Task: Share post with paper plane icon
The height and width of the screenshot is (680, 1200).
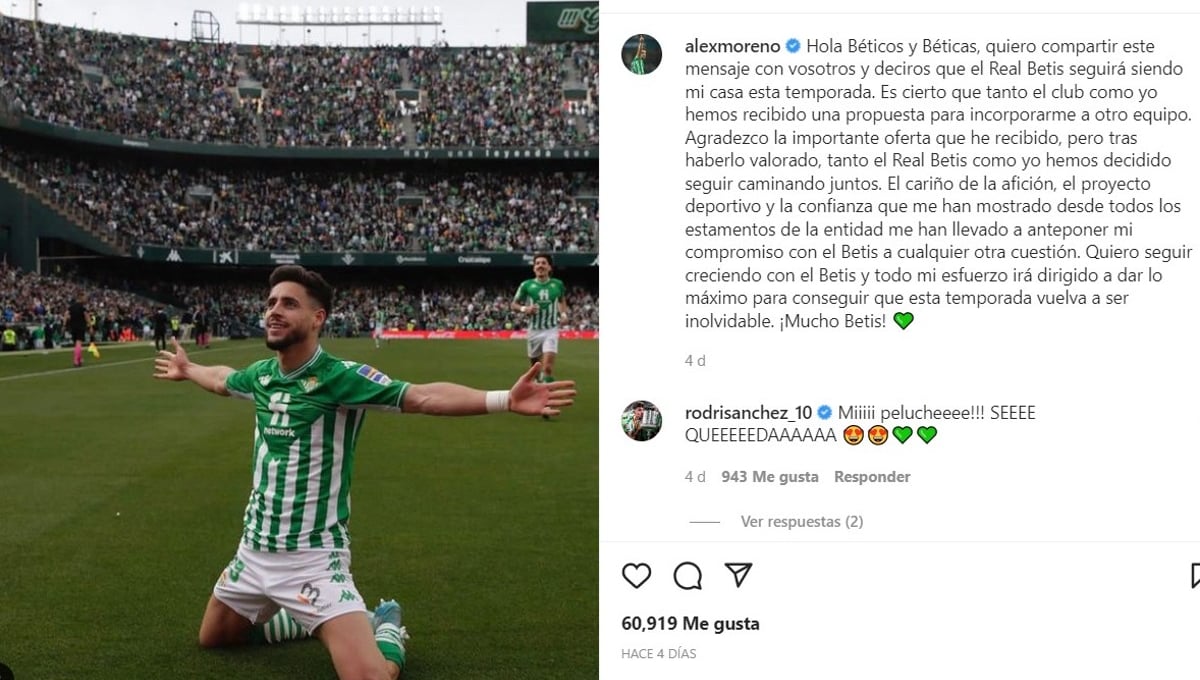Action: (x=738, y=576)
